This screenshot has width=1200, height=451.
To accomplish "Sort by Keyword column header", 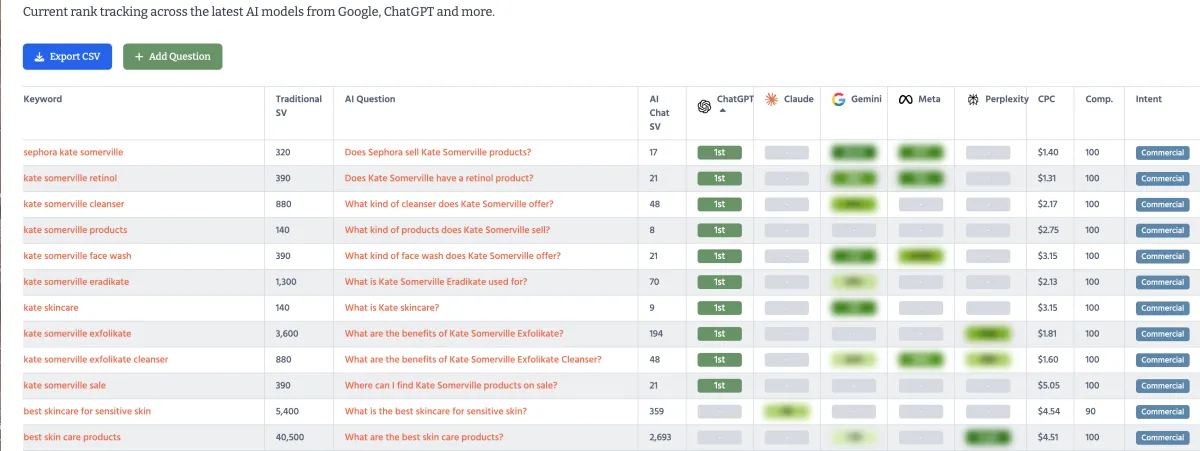I will (x=43, y=99).
